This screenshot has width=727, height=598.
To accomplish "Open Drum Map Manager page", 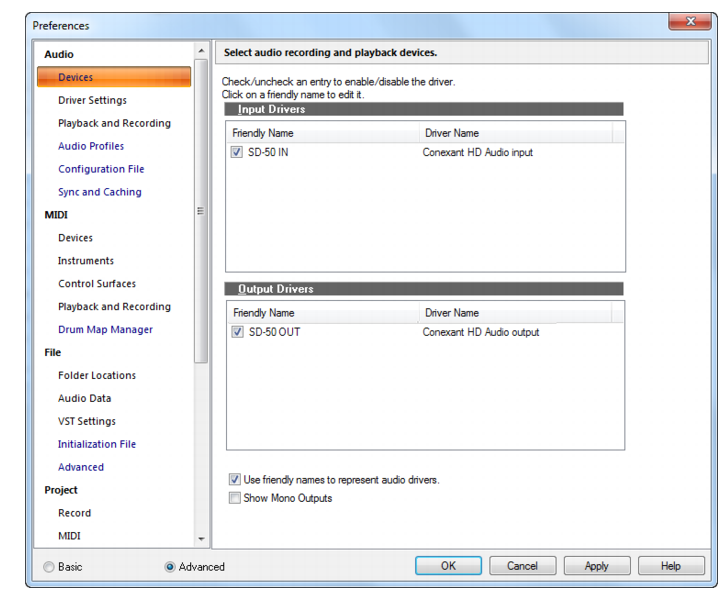I will (105, 330).
